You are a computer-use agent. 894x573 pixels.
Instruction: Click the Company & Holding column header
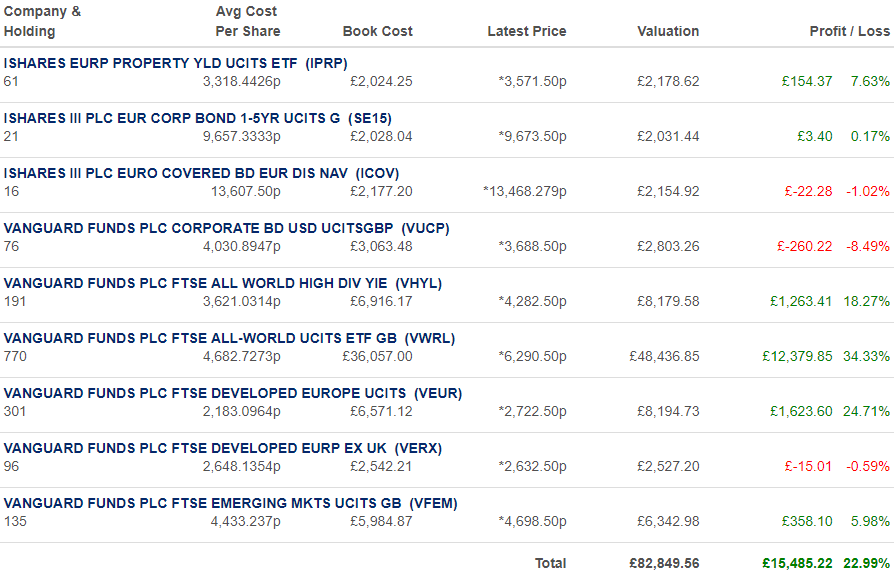click(42, 22)
